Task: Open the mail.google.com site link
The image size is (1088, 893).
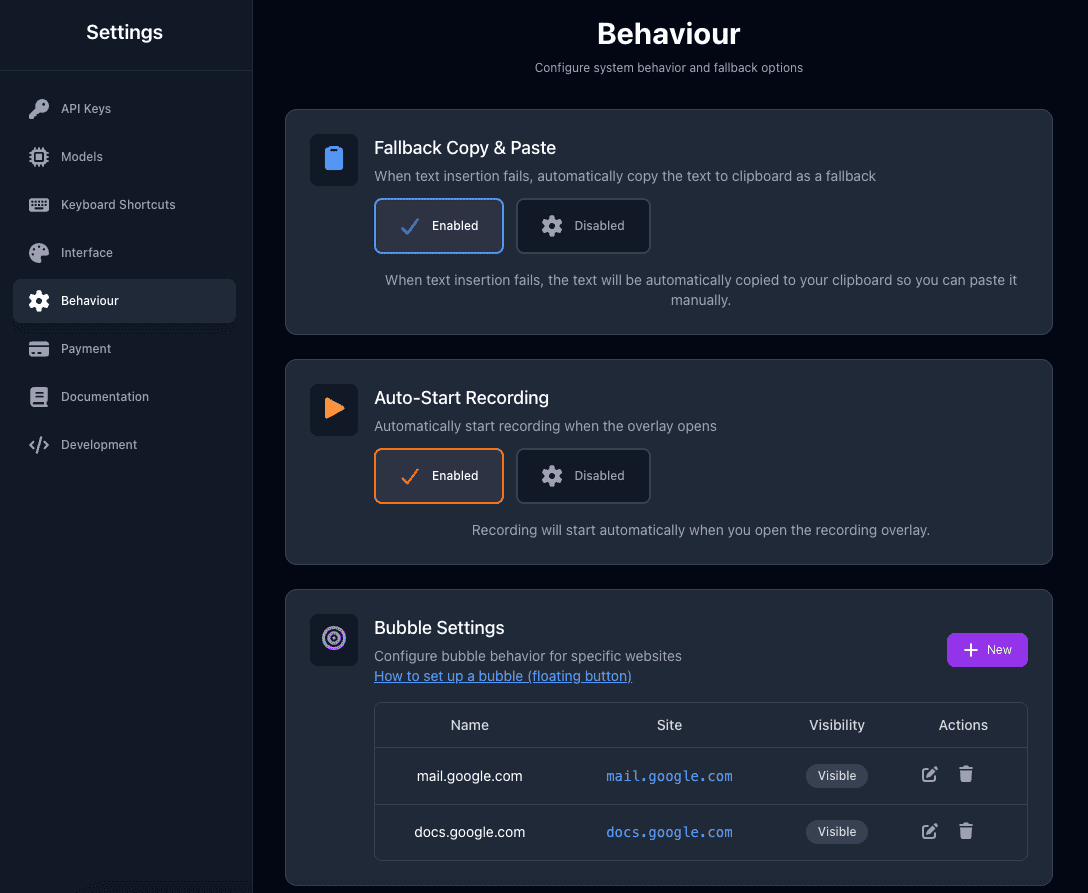Action: 669,776
